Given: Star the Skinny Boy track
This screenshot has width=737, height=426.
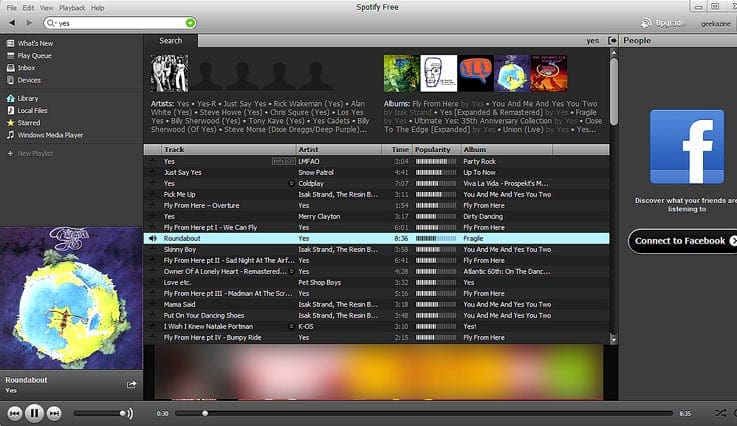Looking at the screenshot, I should click(x=153, y=249).
